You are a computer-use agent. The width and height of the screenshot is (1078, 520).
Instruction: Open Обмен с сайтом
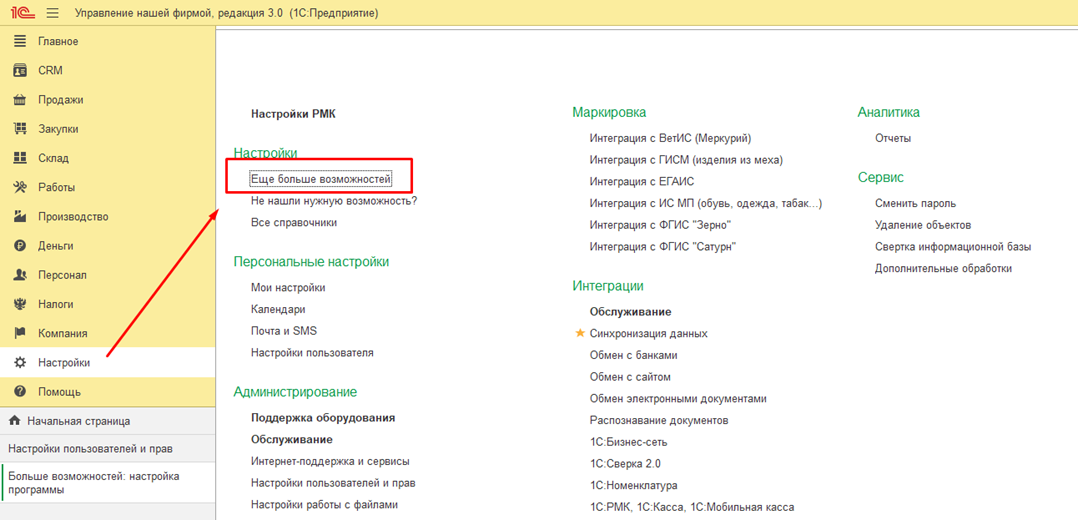[x=630, y=377]
